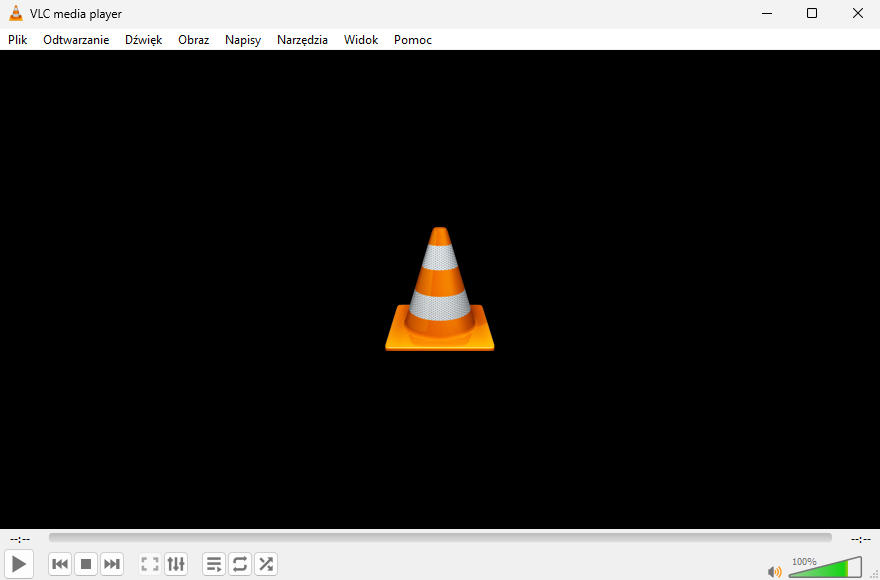Enable random playback order

click(265, 563)
